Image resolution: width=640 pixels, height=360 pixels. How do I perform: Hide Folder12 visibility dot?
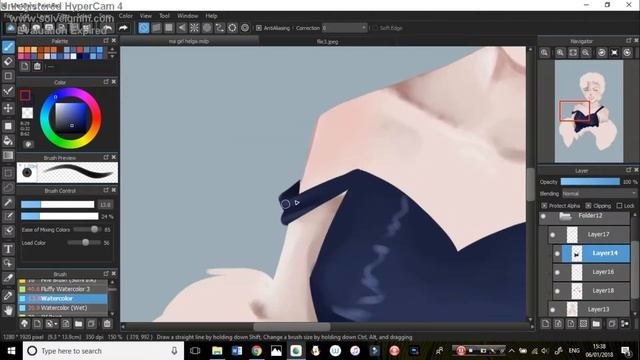pyautogui.click(x=543, y=216)
